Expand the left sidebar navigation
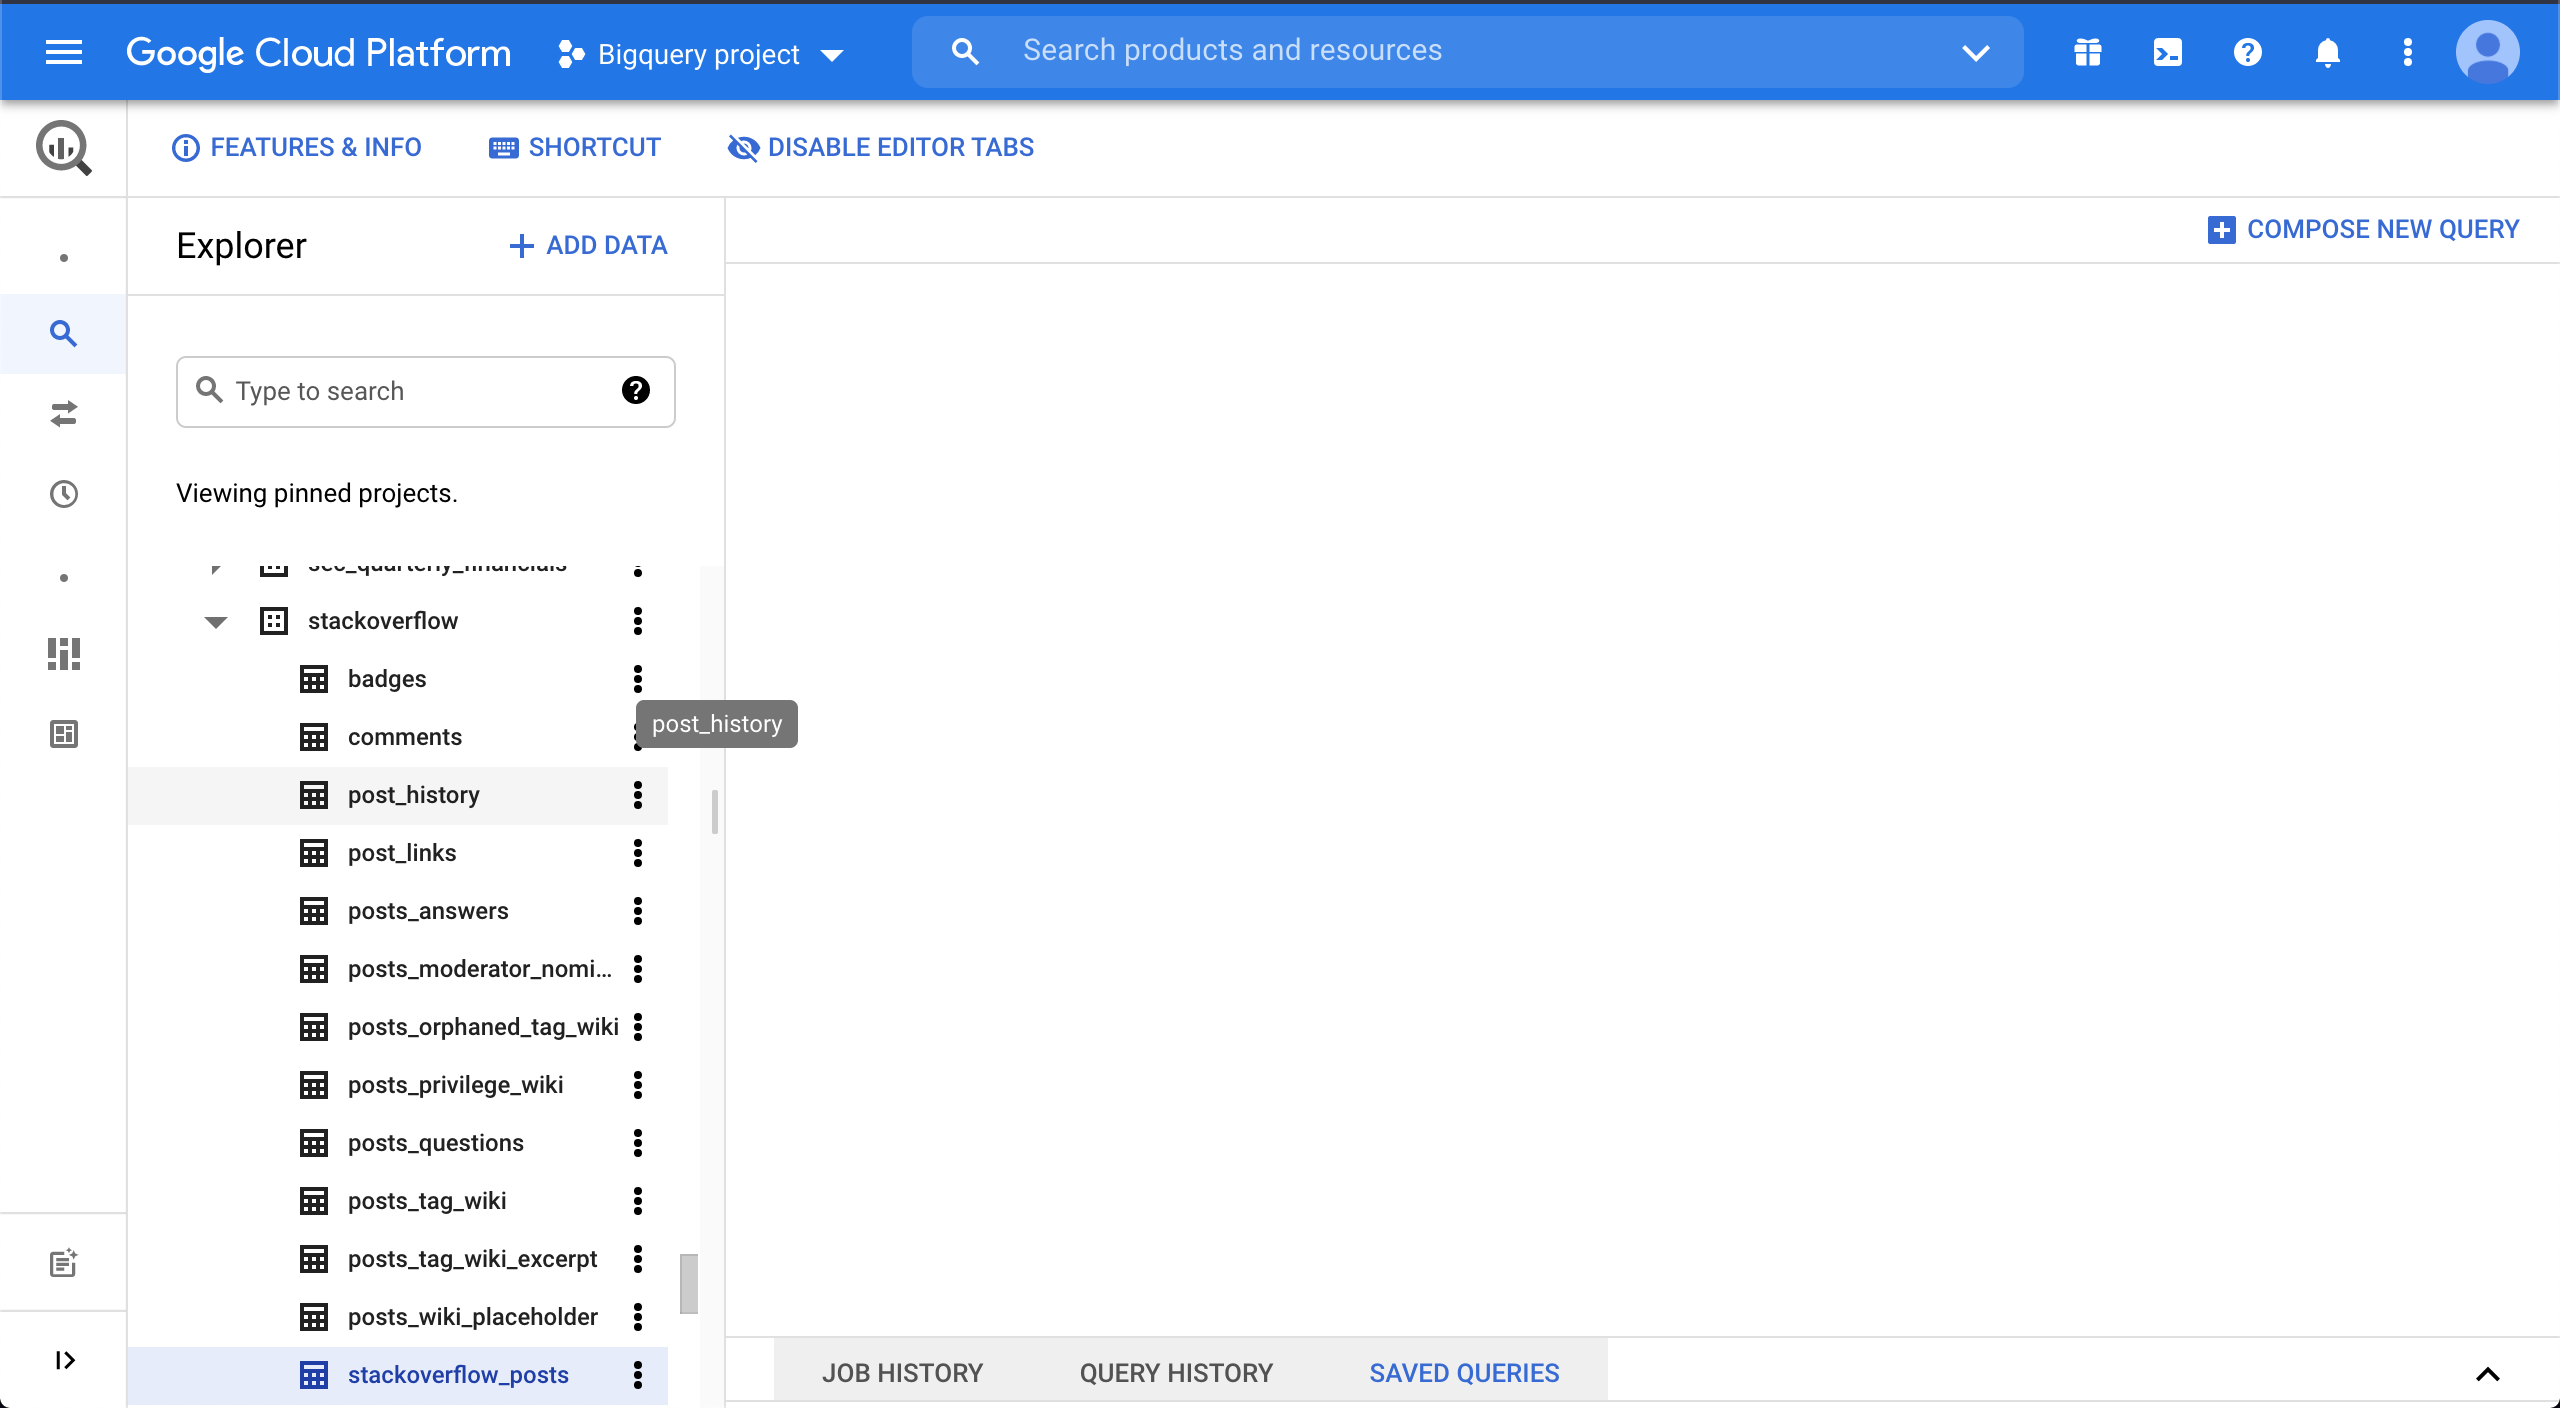This screenshot has width=2560, height=1408. coord(64,1360)
